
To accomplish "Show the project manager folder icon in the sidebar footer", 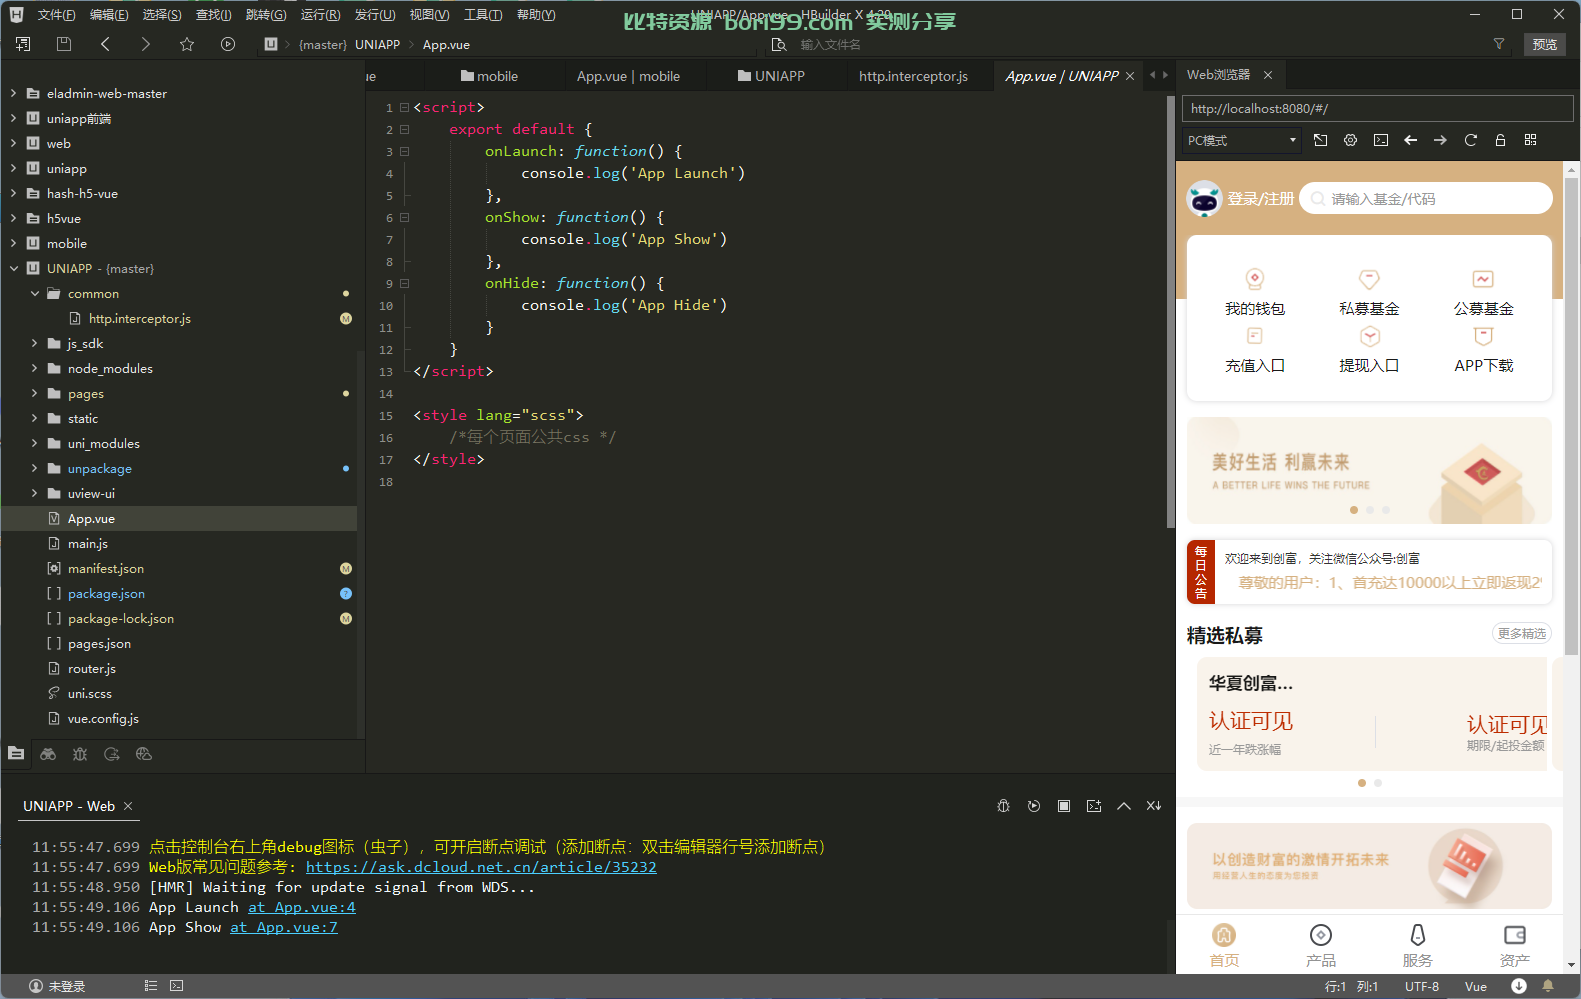I will pos(16,753).
